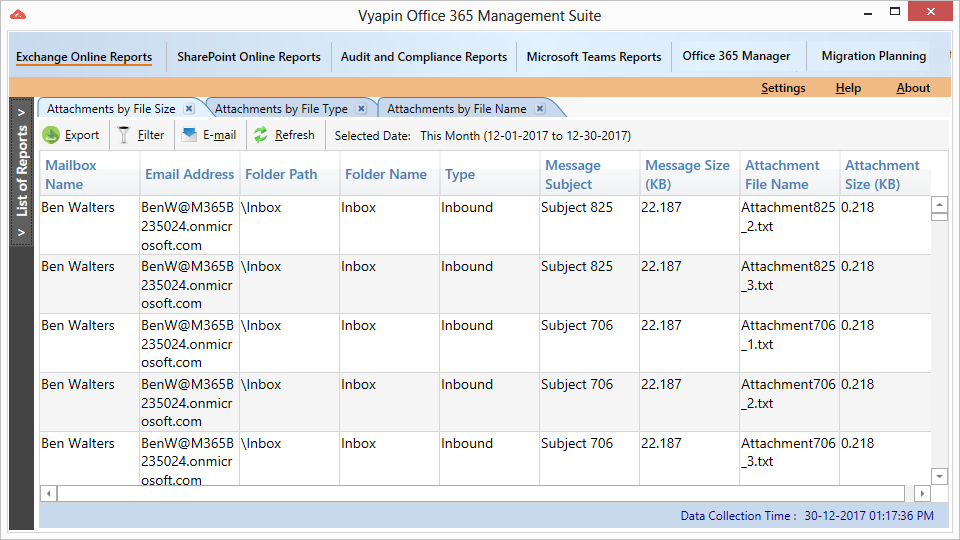Click Ben Walters in the first row
Screen dimensions: 960x540
point(78,208)
